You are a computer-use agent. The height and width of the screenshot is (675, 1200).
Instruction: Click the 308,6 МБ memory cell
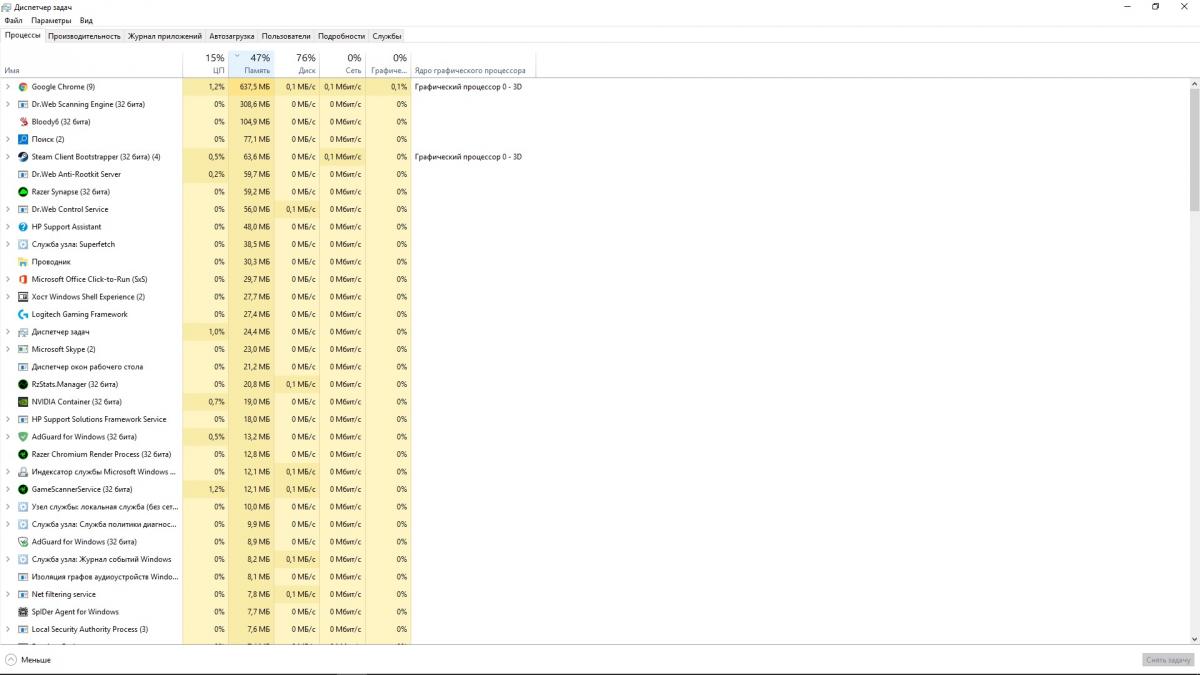251,104
